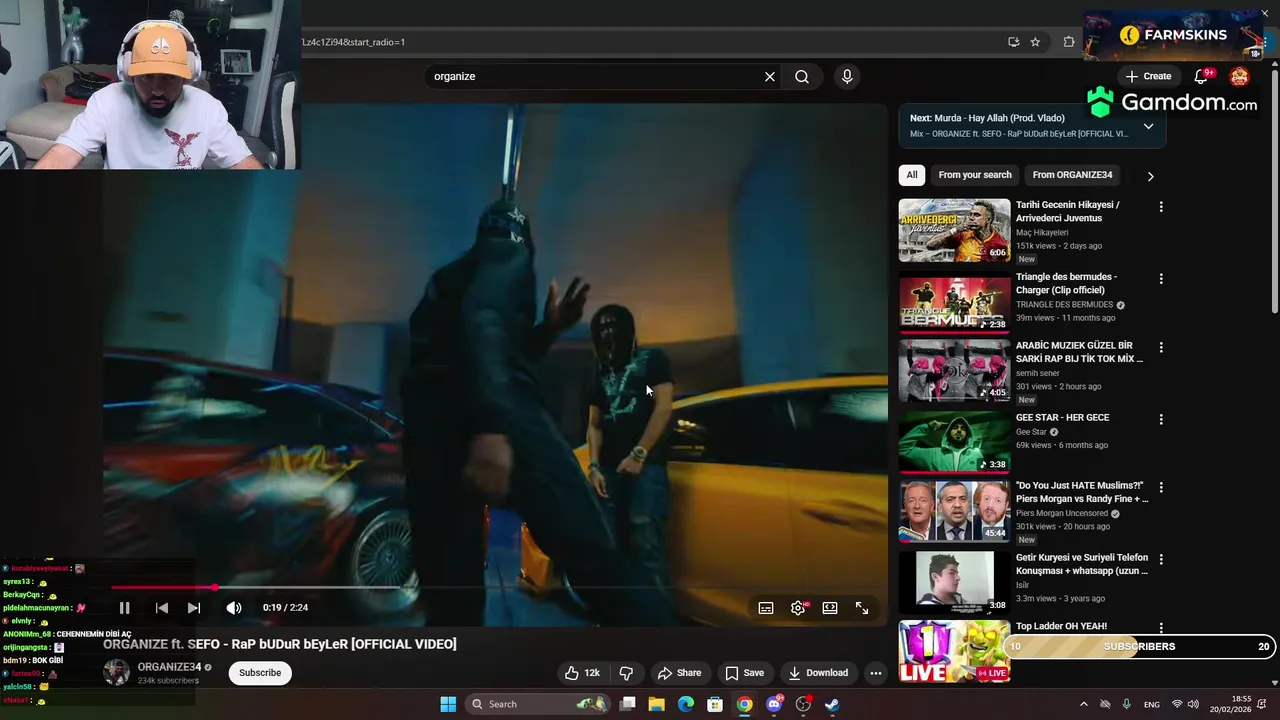Select From ORGANIZE34 chip
Viewport: 1280px width, 720px height.
click(1072, 175)
